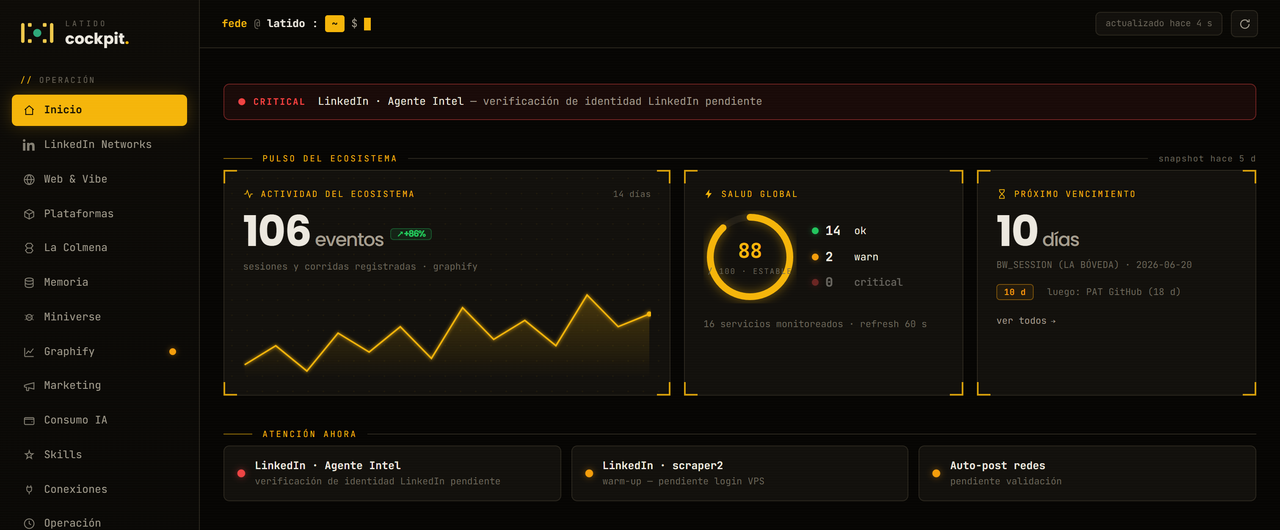Click the 'fede' username in prompt
1280x530 pixels.
coord(234,24)
